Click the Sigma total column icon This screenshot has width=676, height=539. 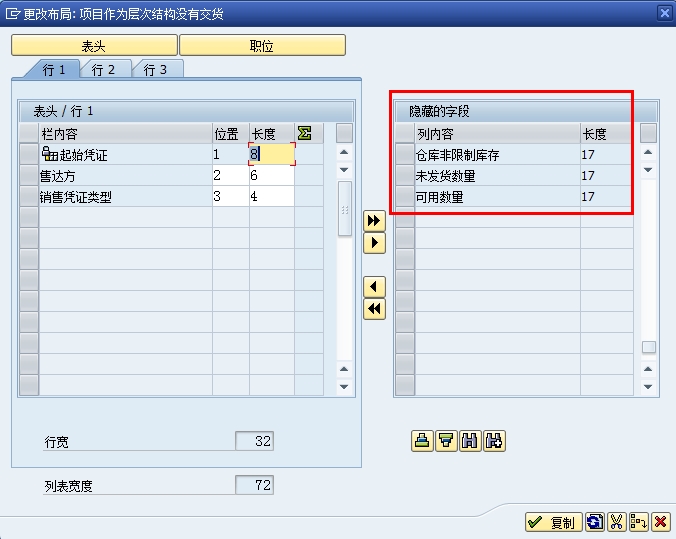tap(304, 133)
